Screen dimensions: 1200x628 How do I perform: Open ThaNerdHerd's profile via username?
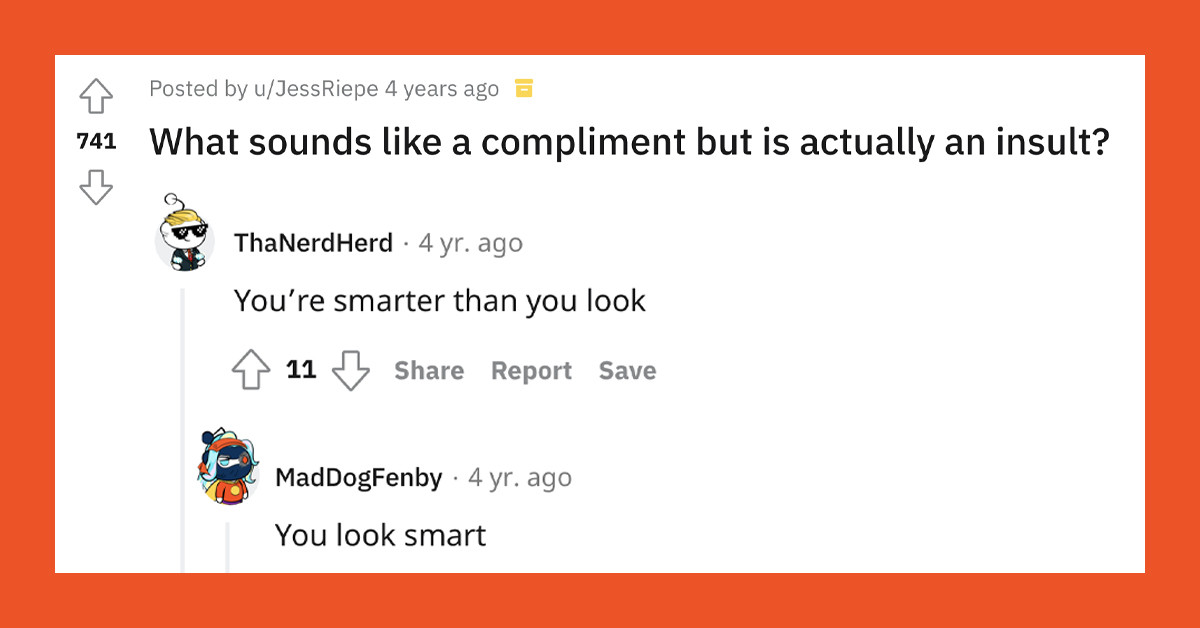pyautogui.click(x=313, y=242)
